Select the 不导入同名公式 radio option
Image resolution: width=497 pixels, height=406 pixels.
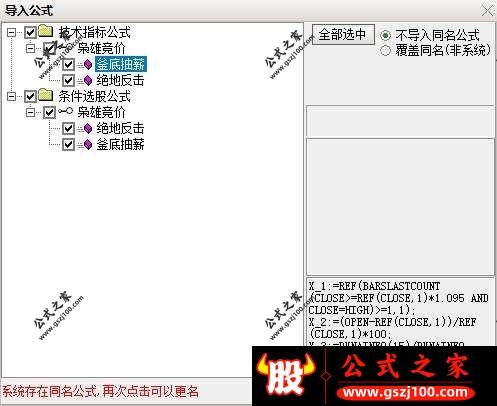(385, 35)
